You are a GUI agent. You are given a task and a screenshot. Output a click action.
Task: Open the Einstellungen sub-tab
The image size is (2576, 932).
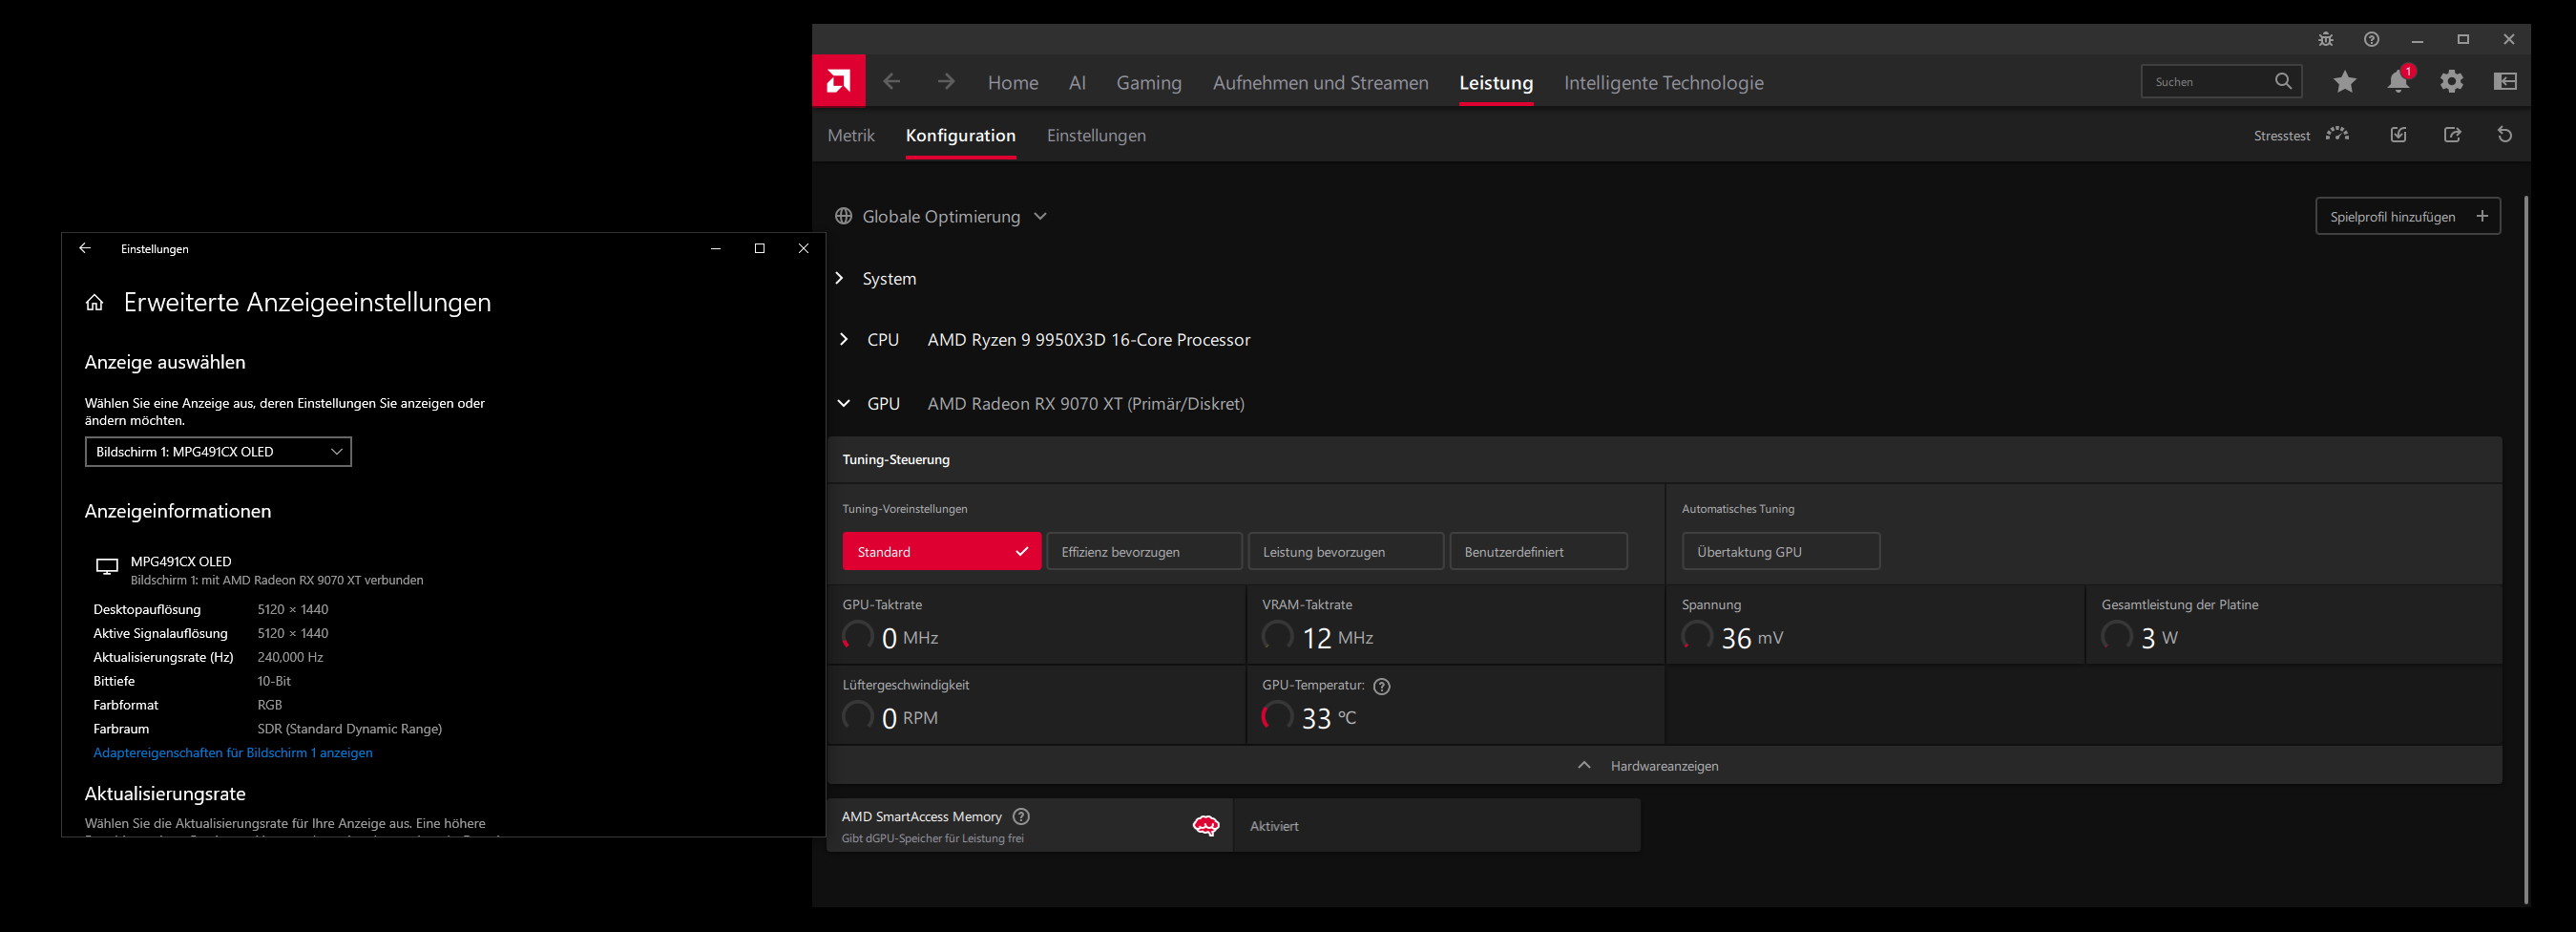pyautogui.click(x=1096, y=135)
